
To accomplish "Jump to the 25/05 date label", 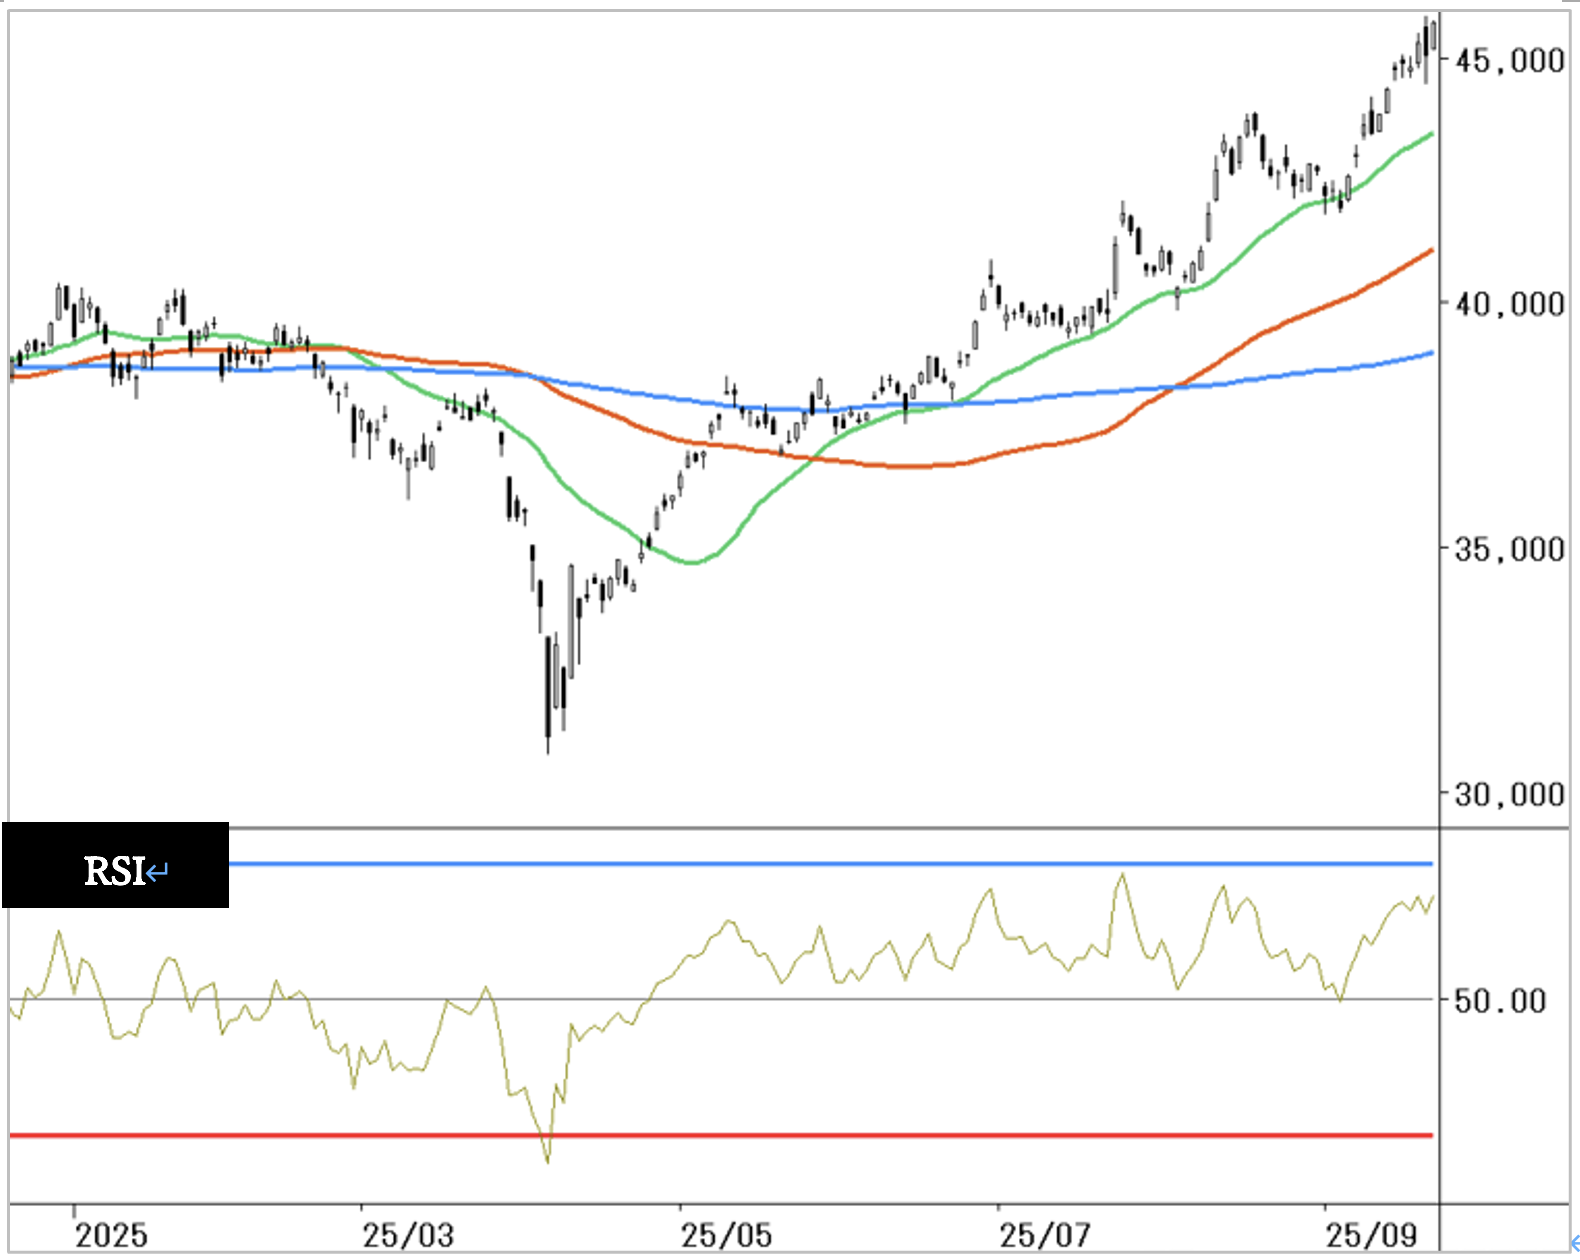I will (726, 1235).
